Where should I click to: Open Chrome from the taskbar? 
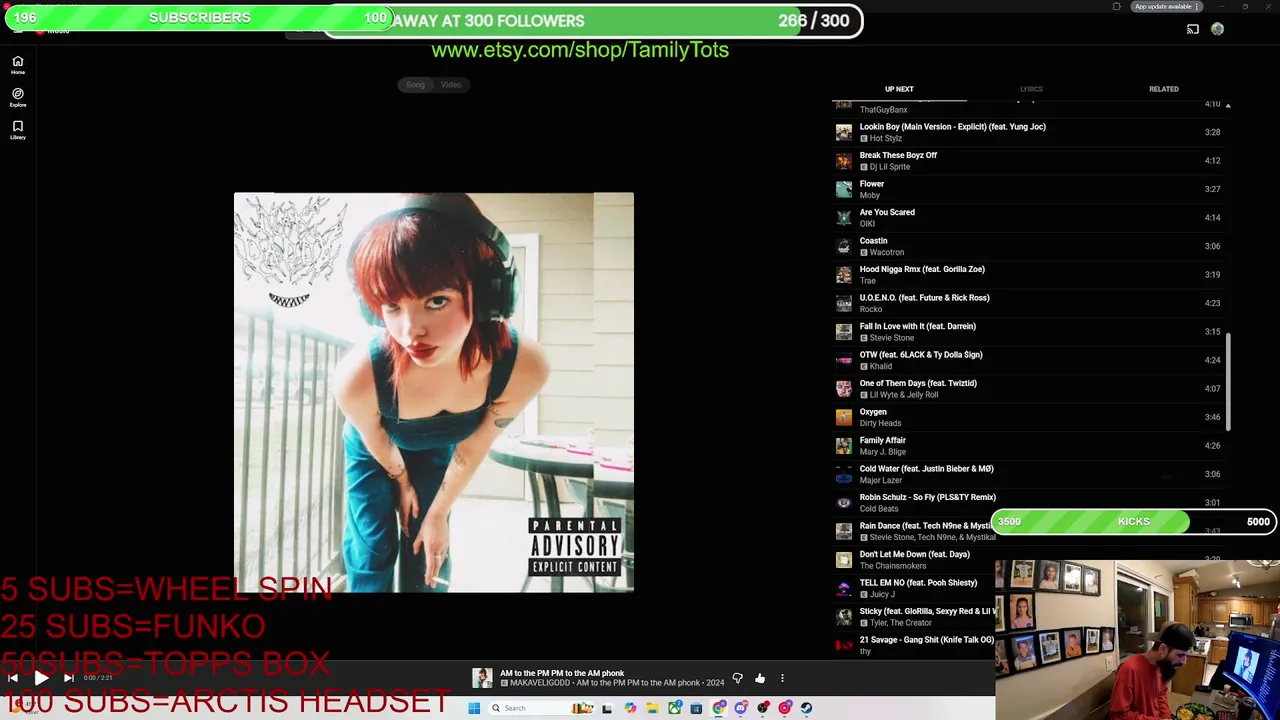point(719,708)
